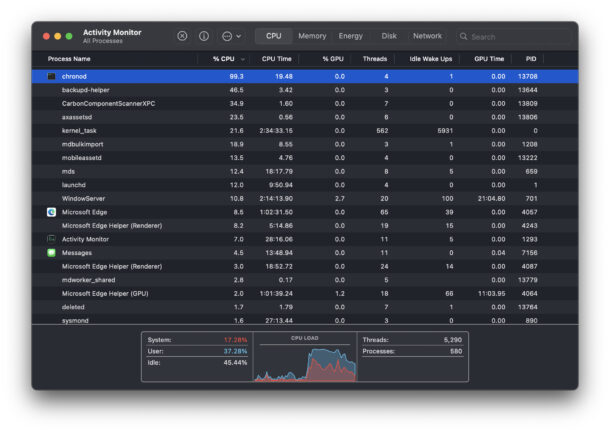
Task: Open the Energy tab
Action: tap(351, 36)
